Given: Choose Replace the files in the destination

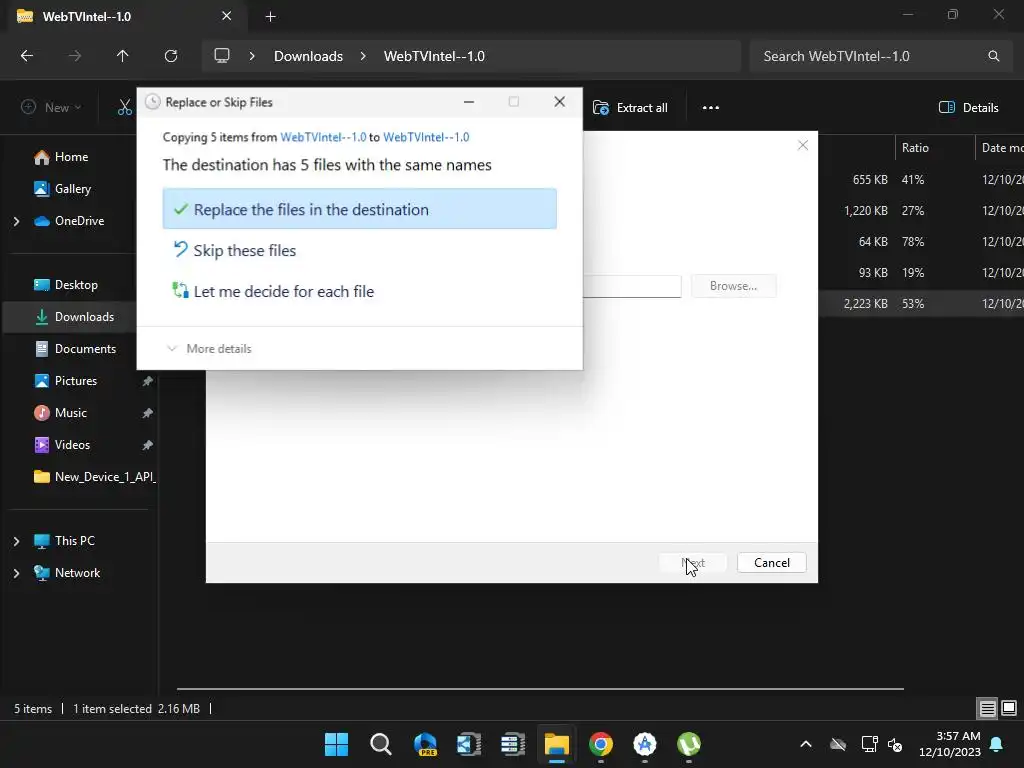Looking at the screenshot, I should click(x=359, y=209).
